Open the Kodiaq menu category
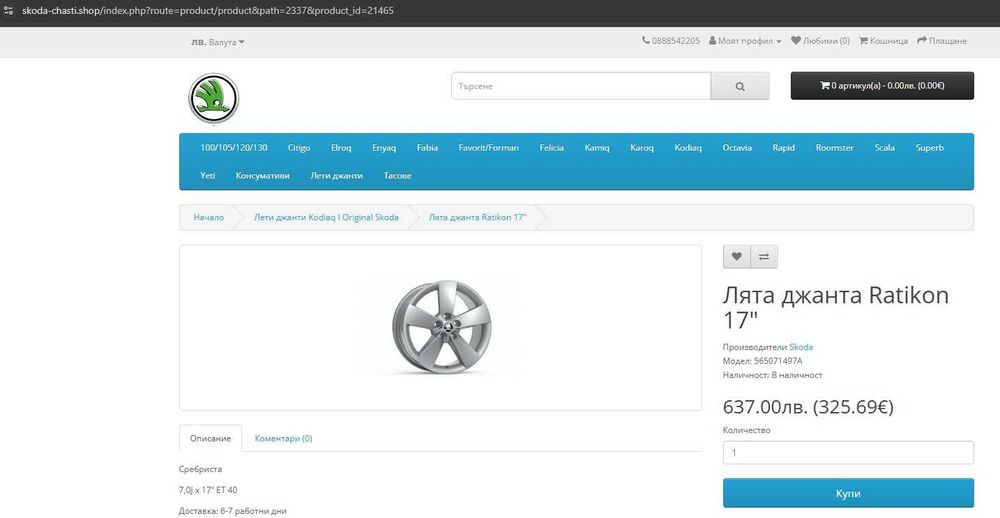This screenshot has width=1000, height=518. [688, 147]
